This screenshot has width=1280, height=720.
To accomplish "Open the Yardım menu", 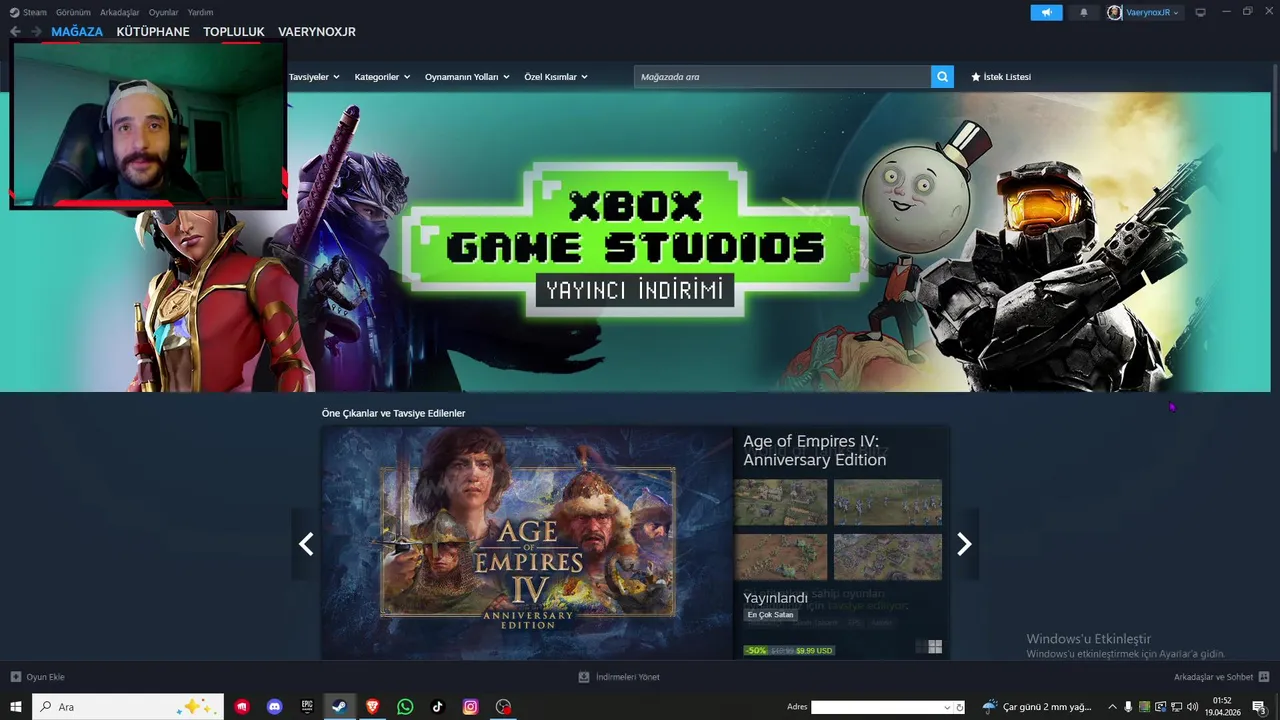I will pos(200,12).
